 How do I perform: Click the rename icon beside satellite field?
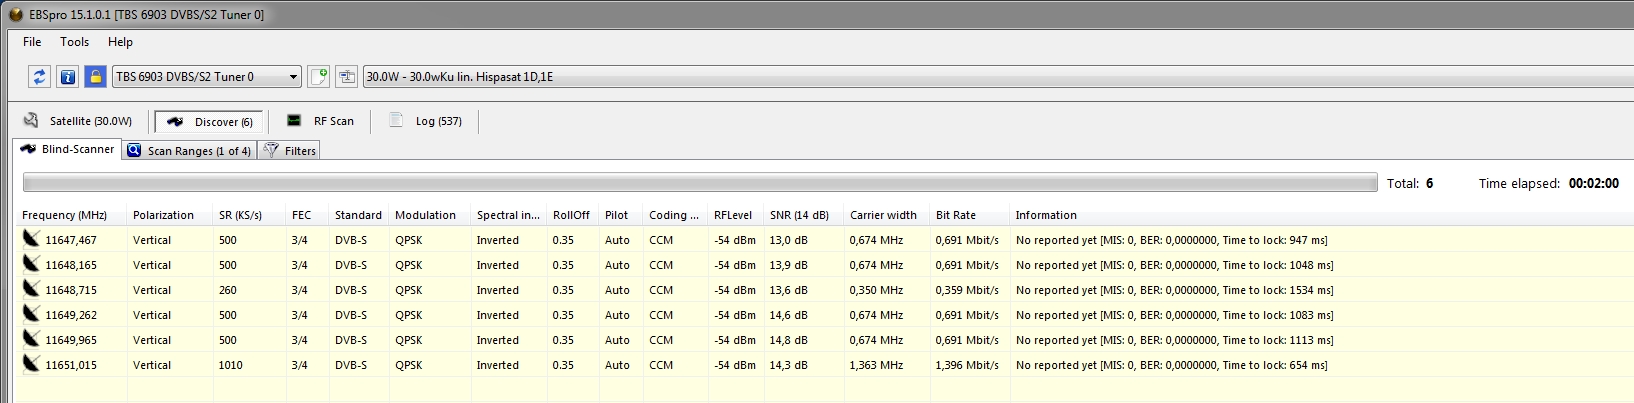click(x=347, y=77)
